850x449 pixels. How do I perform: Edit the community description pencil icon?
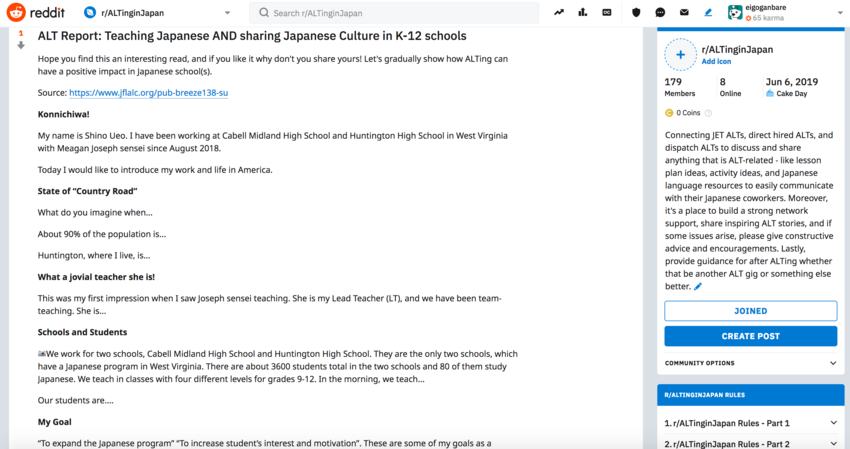[x=698, y=287]
